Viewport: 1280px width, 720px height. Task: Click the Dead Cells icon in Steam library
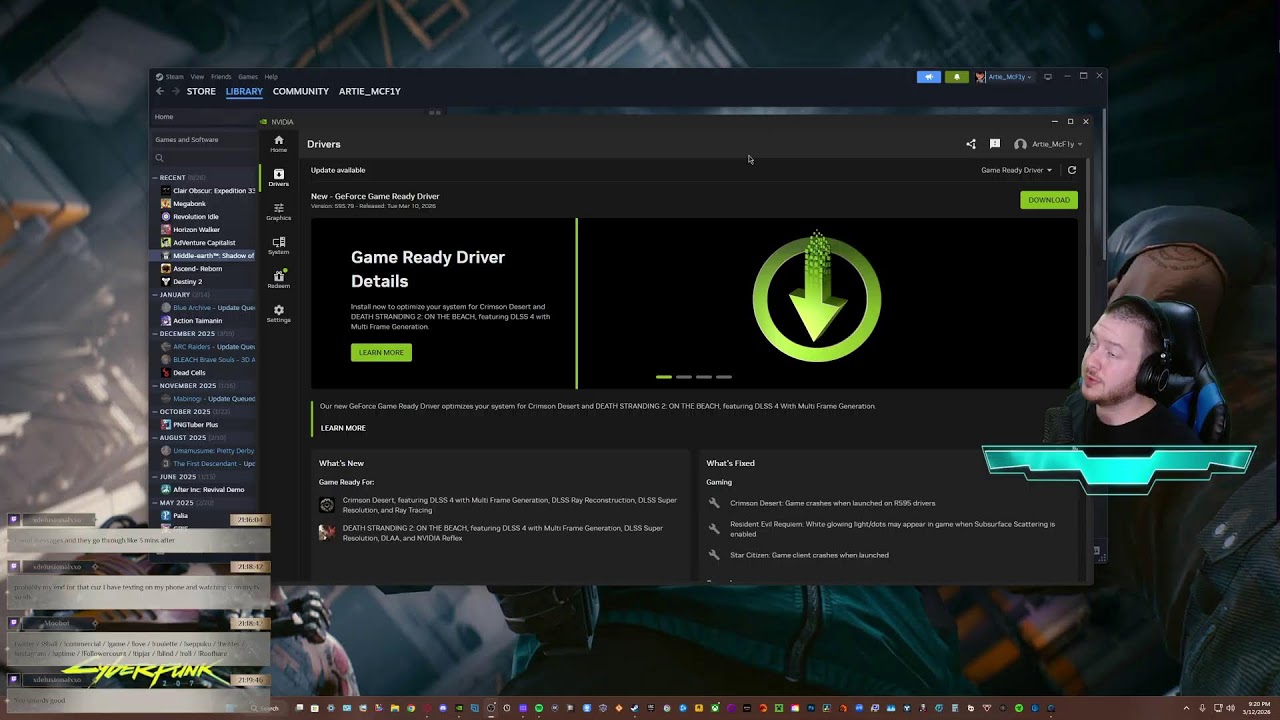166,373
